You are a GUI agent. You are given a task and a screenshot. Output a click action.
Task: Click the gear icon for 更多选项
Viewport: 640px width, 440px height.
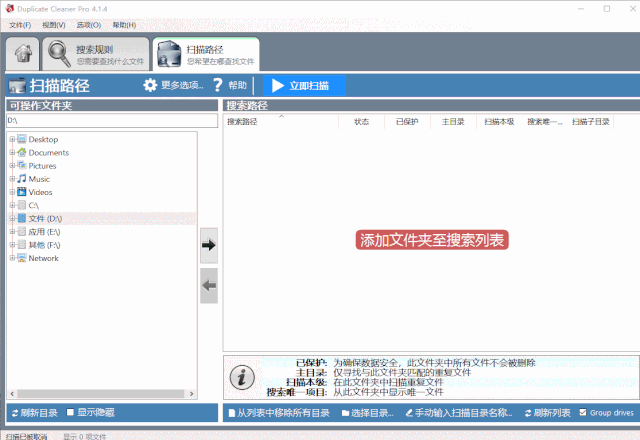(x=150, y=85)
